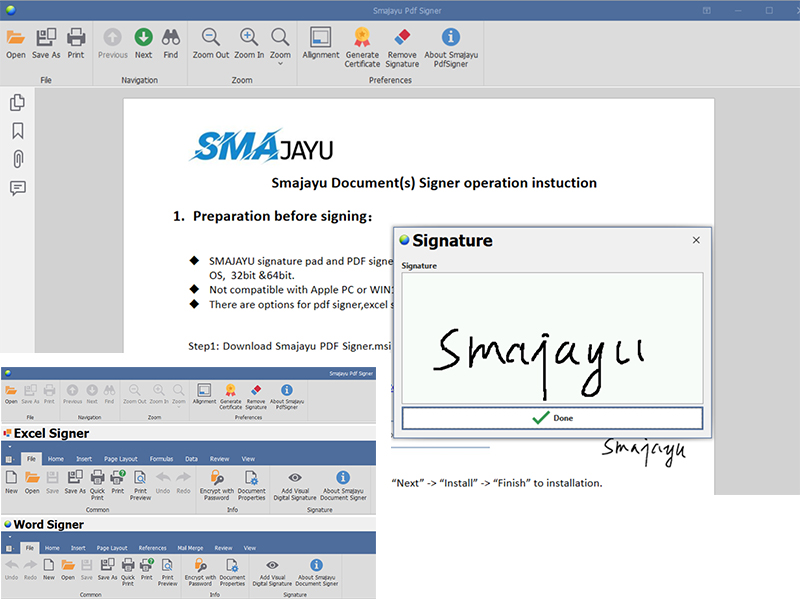Open the View tab in Word Signer
The height and width of the screenshot is (600, 800).
pos(249,548)
